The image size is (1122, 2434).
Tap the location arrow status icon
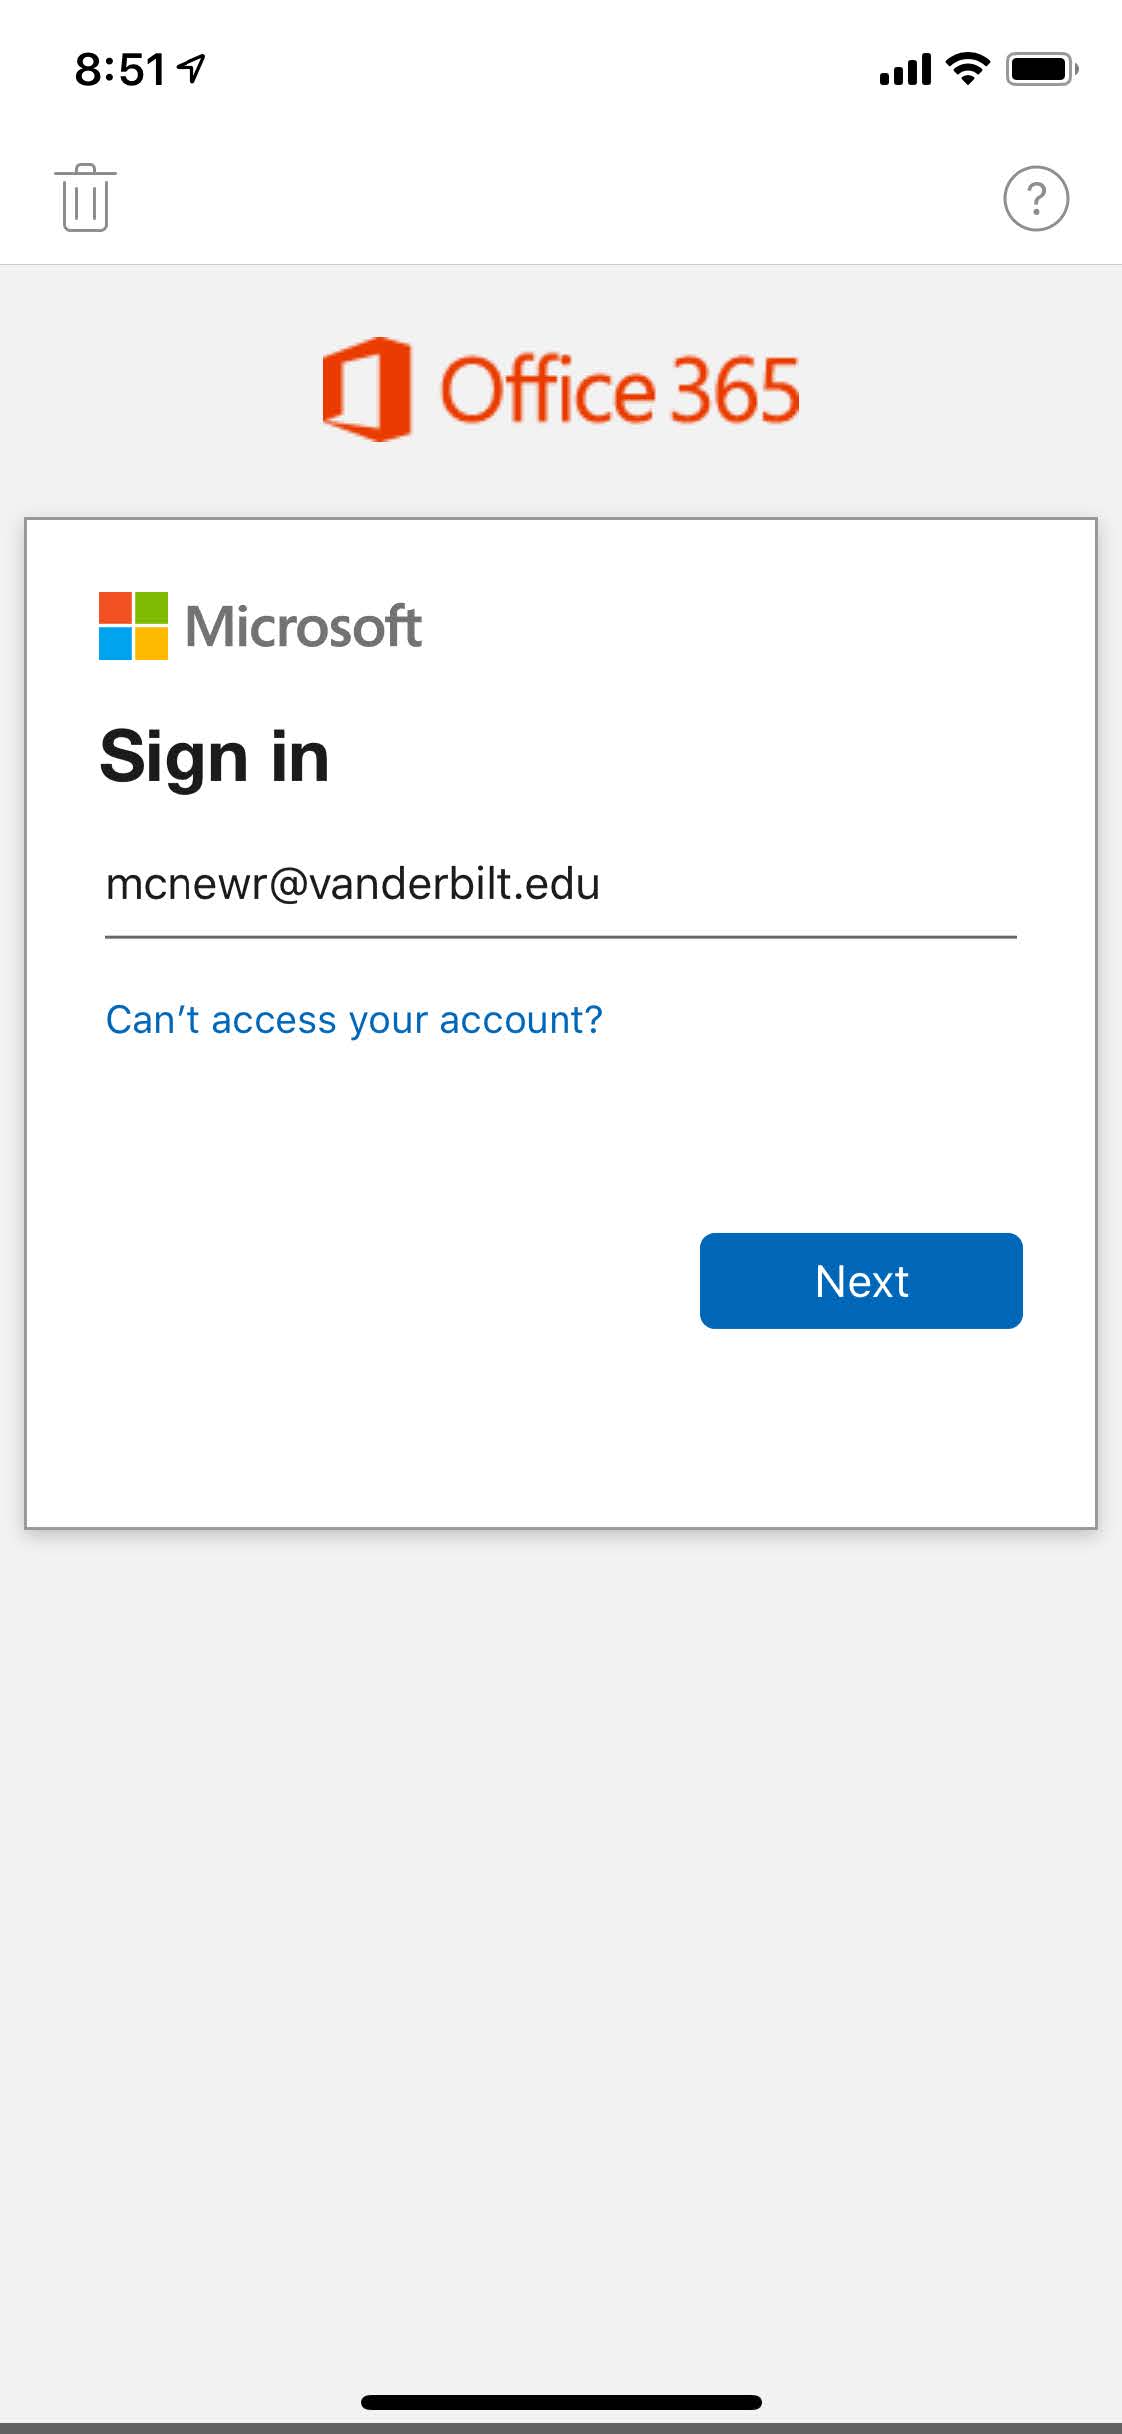click(x=191, y=68)
